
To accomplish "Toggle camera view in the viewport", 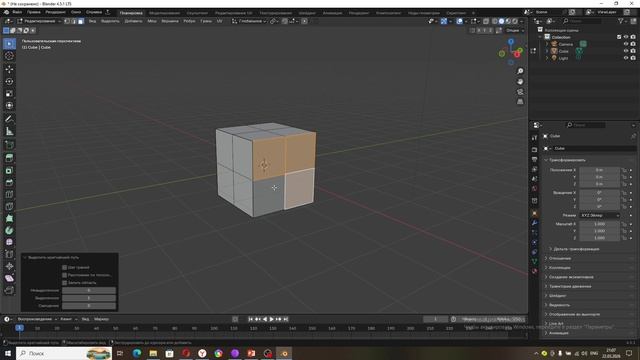I will coord(520,92).
